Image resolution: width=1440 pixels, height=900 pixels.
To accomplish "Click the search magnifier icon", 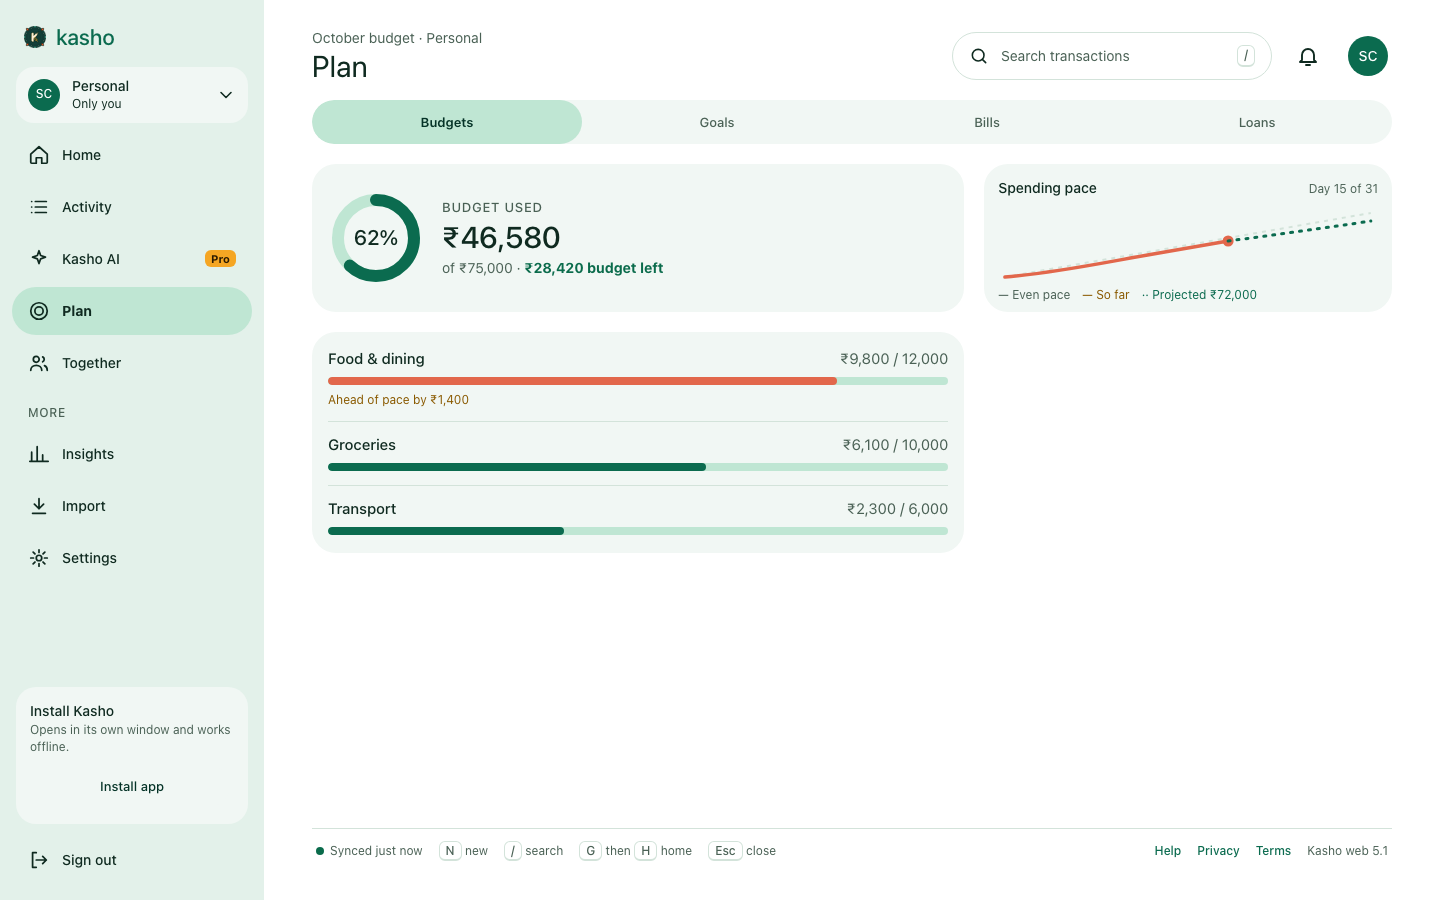I will click(x=979, y=56).
